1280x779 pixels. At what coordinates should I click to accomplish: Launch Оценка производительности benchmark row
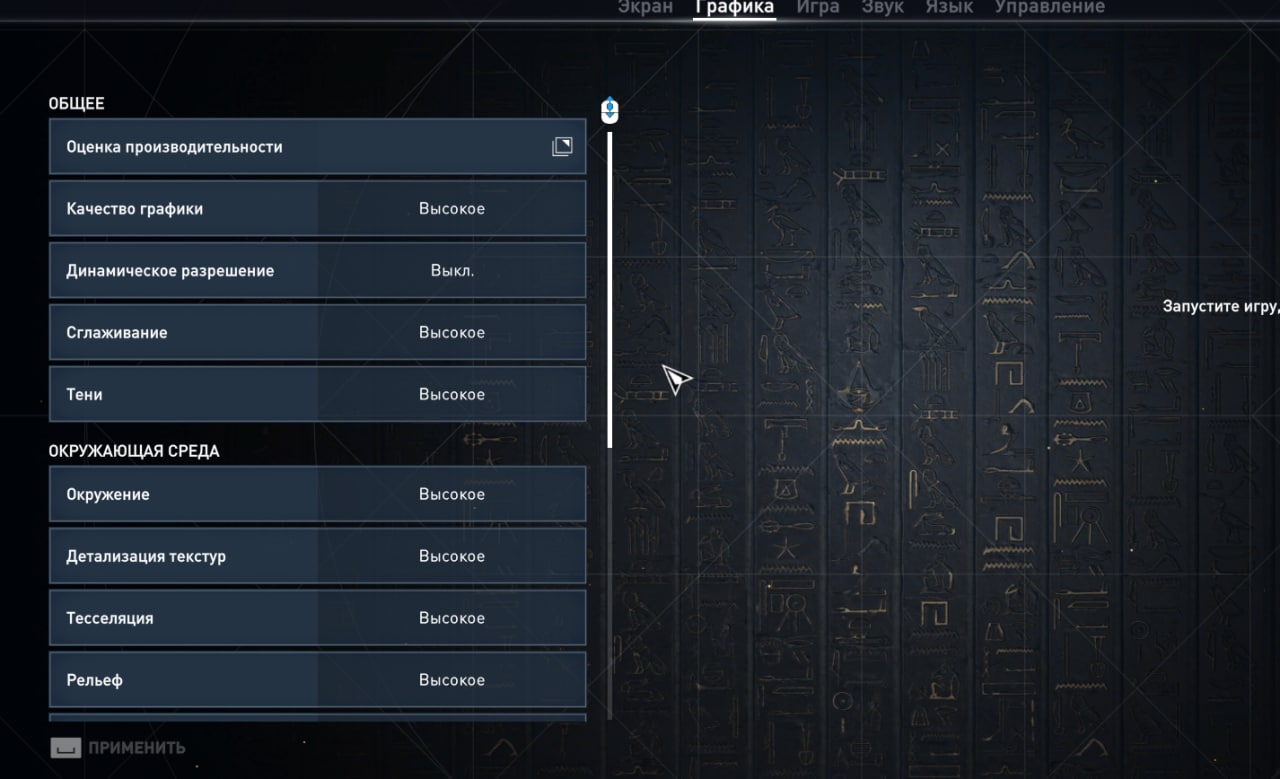pos(317,147)
